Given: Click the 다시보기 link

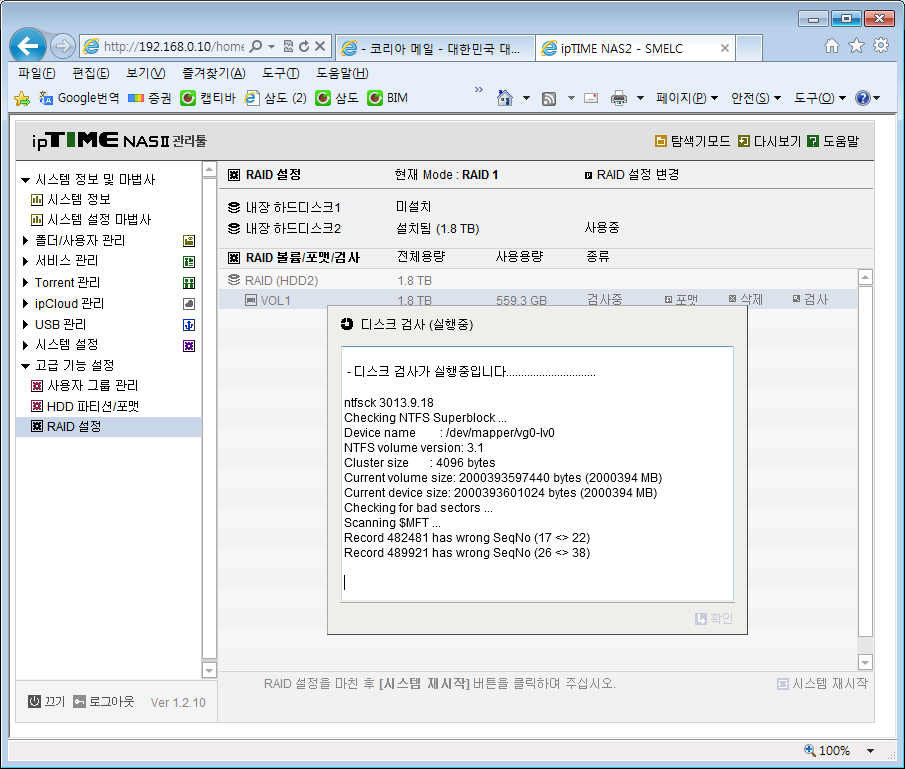Looking at the screenshot, I should pyautogui.click(x=770, y=141).
